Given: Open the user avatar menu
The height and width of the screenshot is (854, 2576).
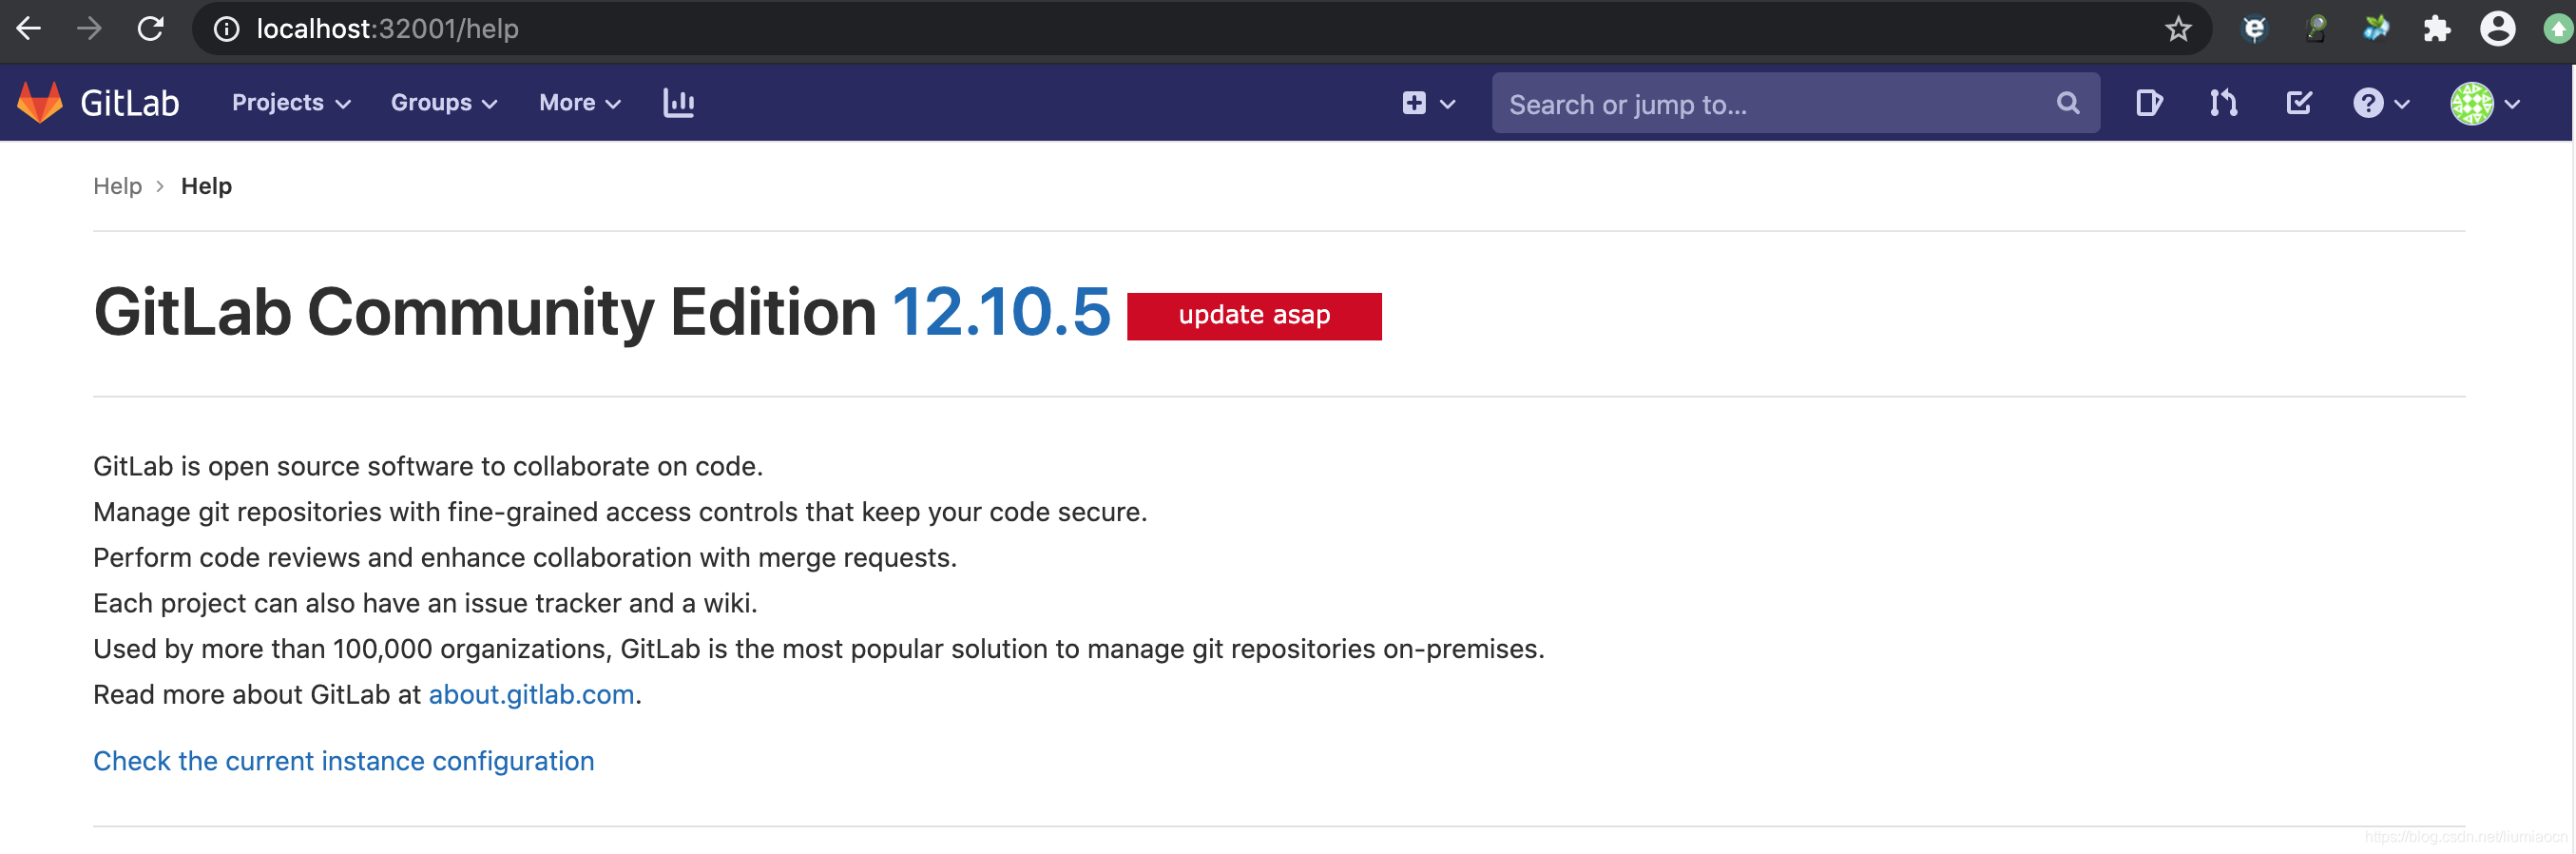Looking at the screenshot, I should (2484, 103).
